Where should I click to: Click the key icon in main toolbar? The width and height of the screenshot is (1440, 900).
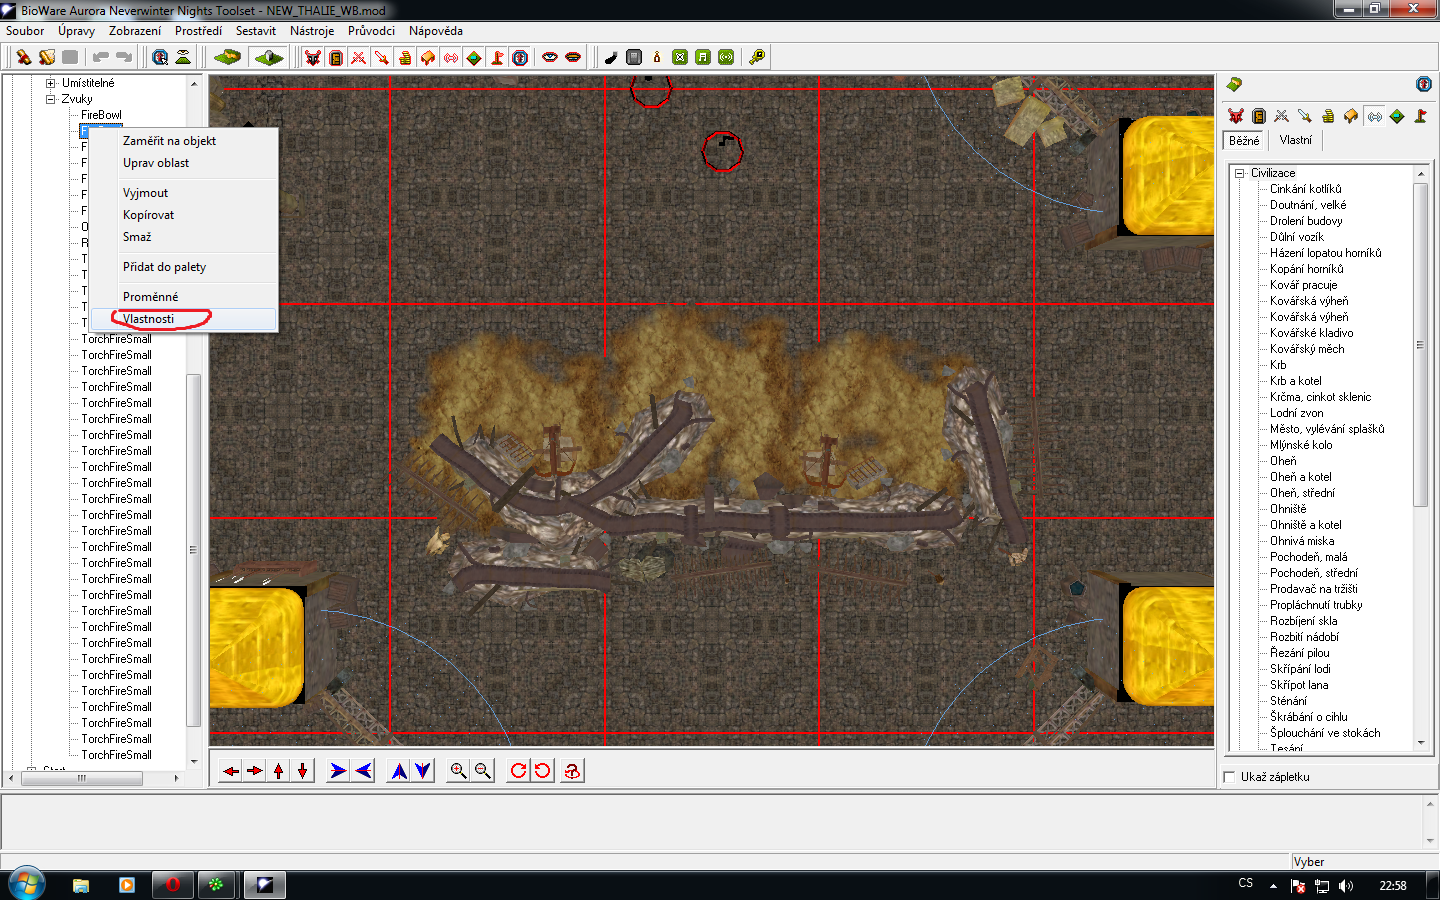tap(757, 57)
